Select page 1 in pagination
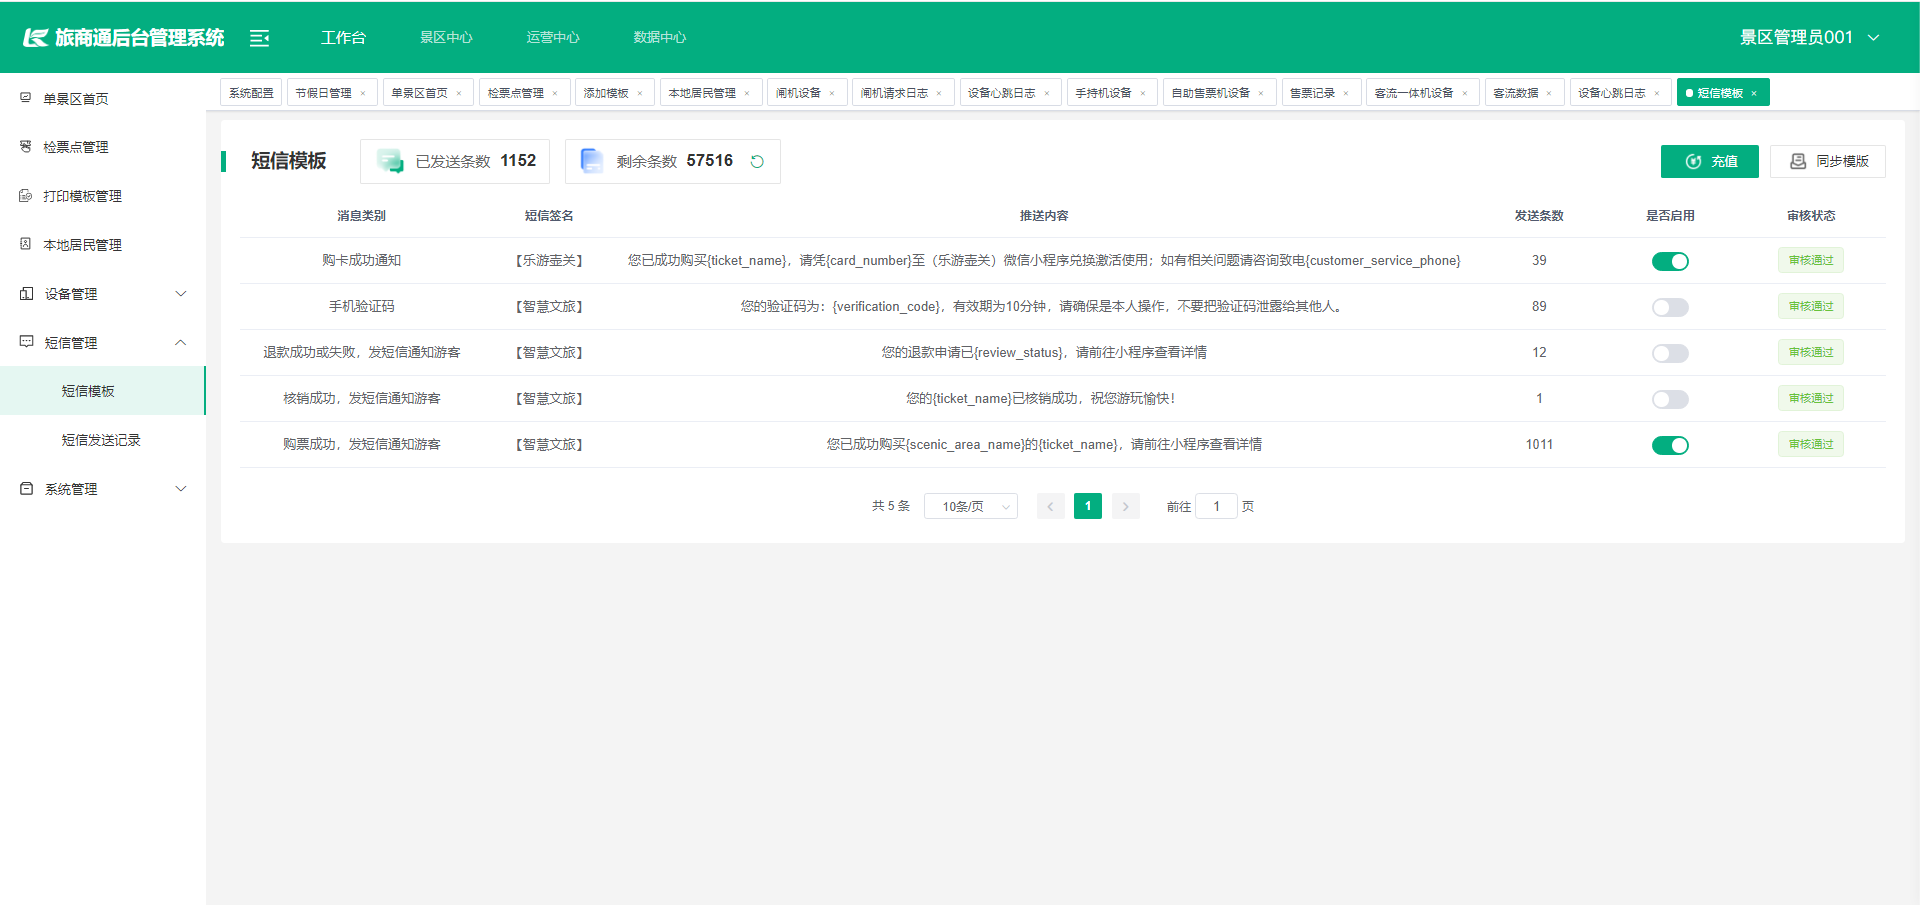The height and width of the screenshot is (905, 1920). pyautogui.click(x=1088, y=506)
